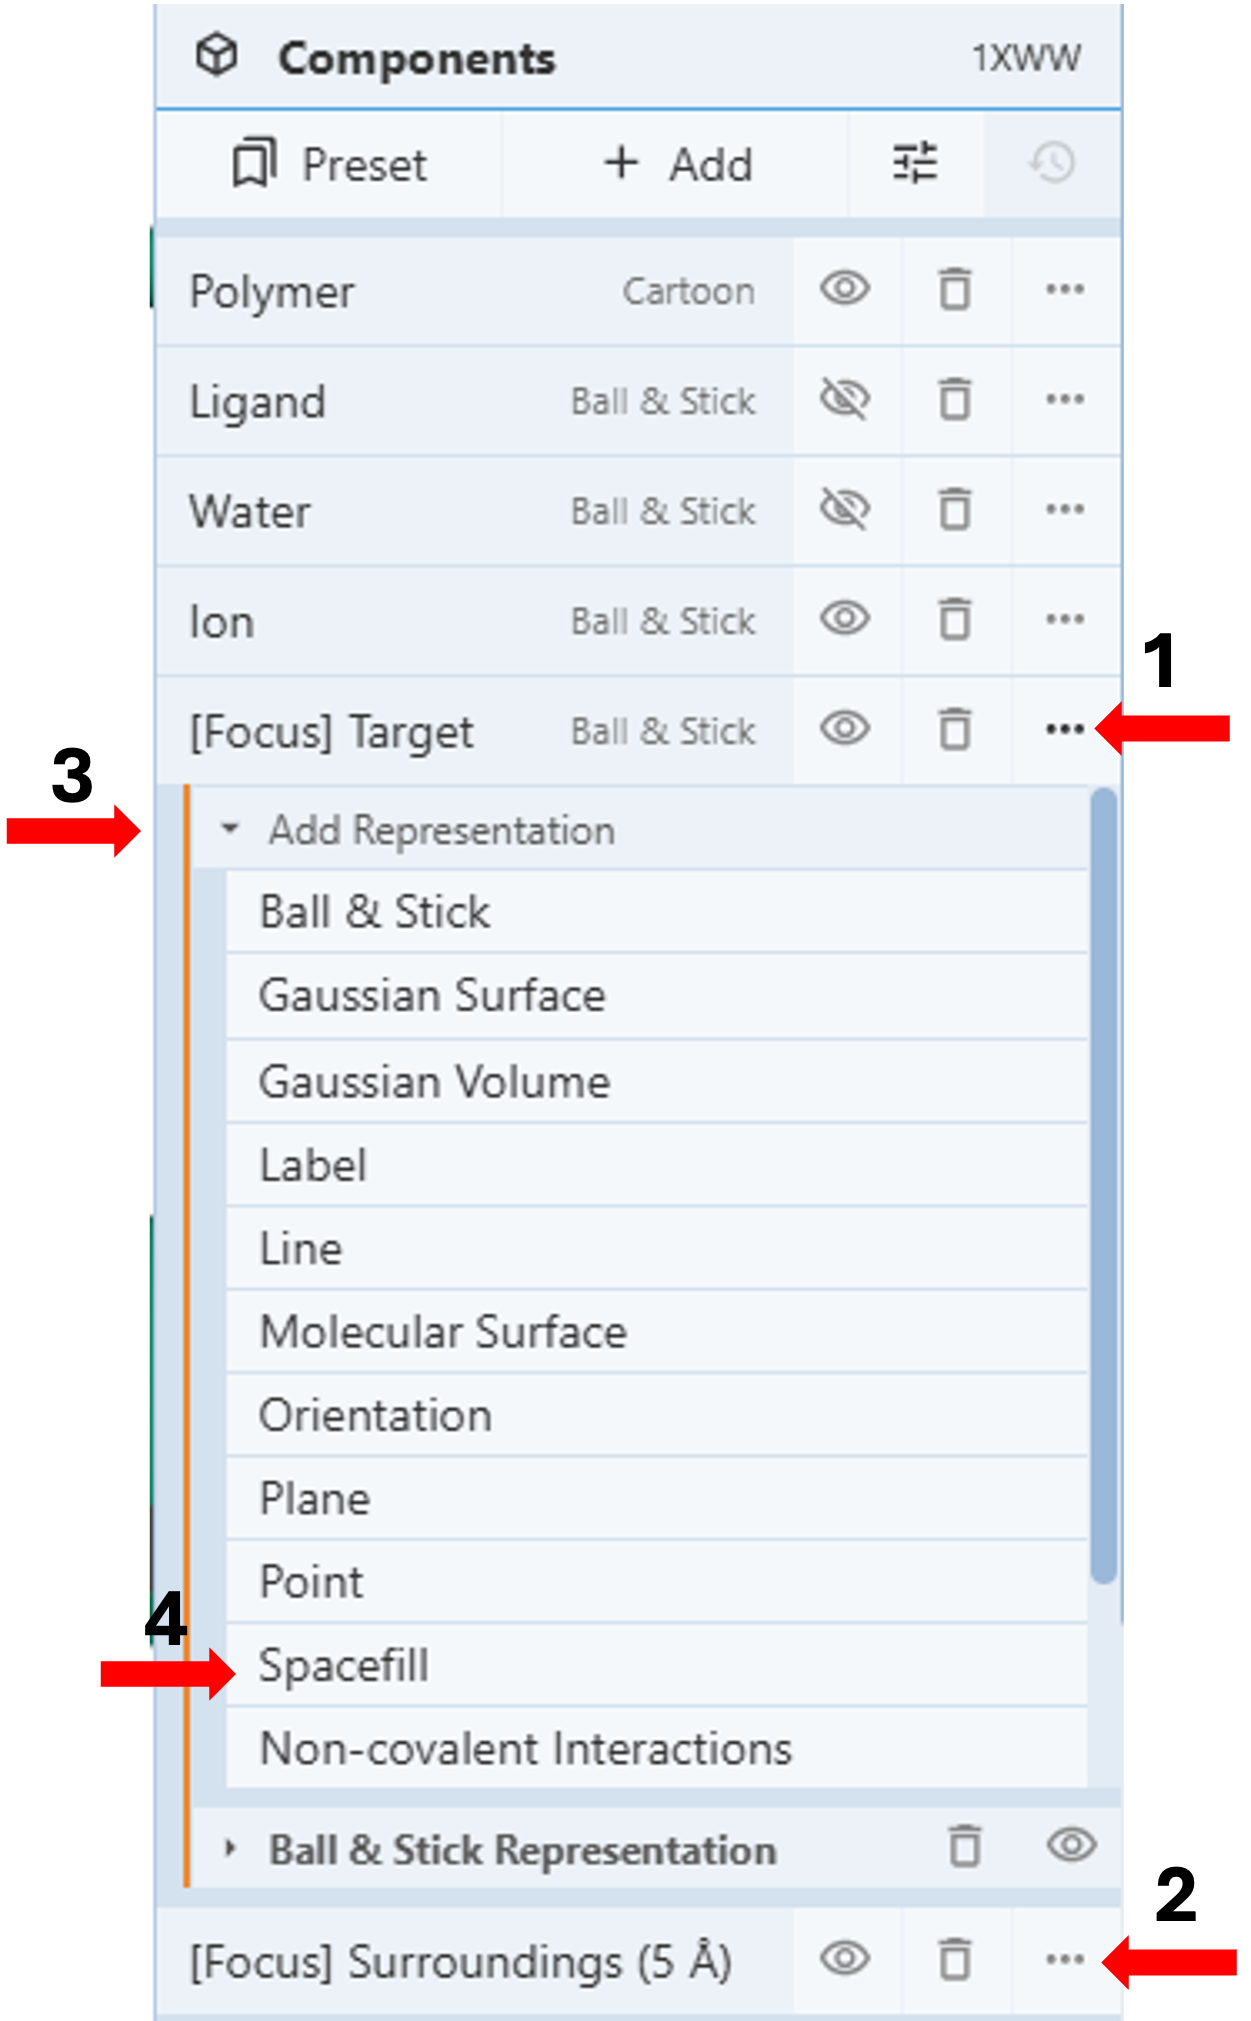Click the Add component button
The height and width of the screenshot is (2021, 1251).
click(677, 164)
